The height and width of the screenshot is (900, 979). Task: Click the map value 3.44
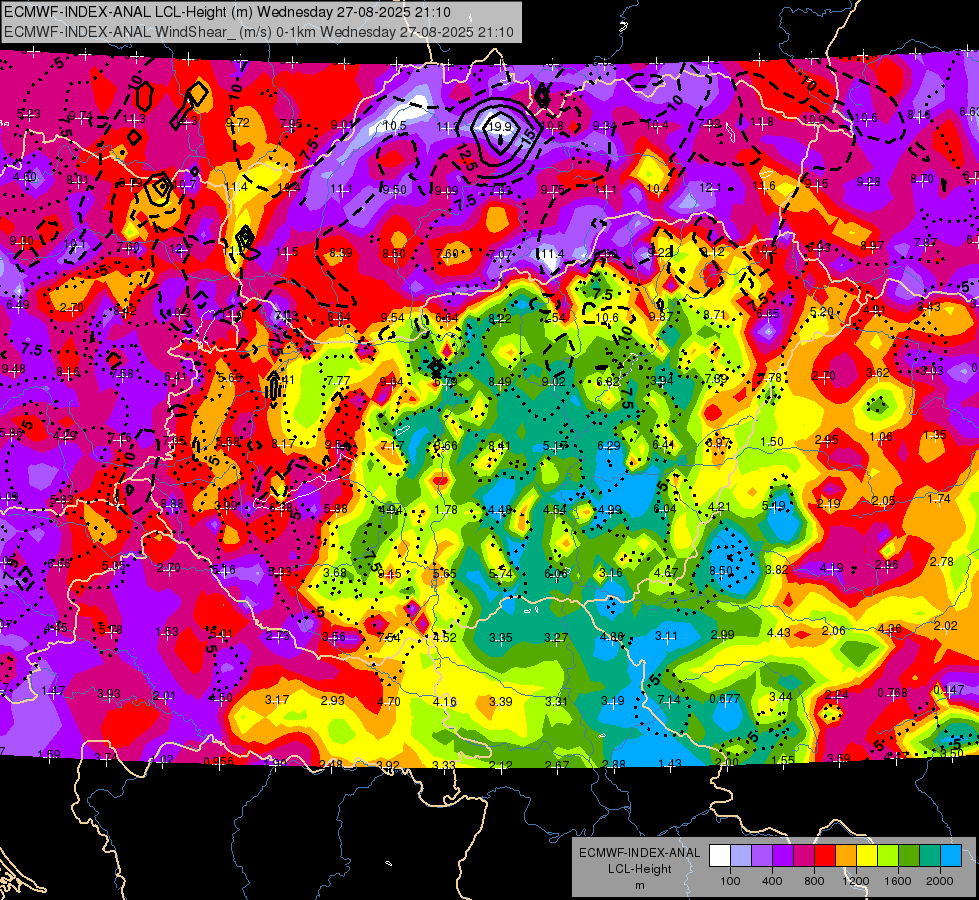[780, 696]
